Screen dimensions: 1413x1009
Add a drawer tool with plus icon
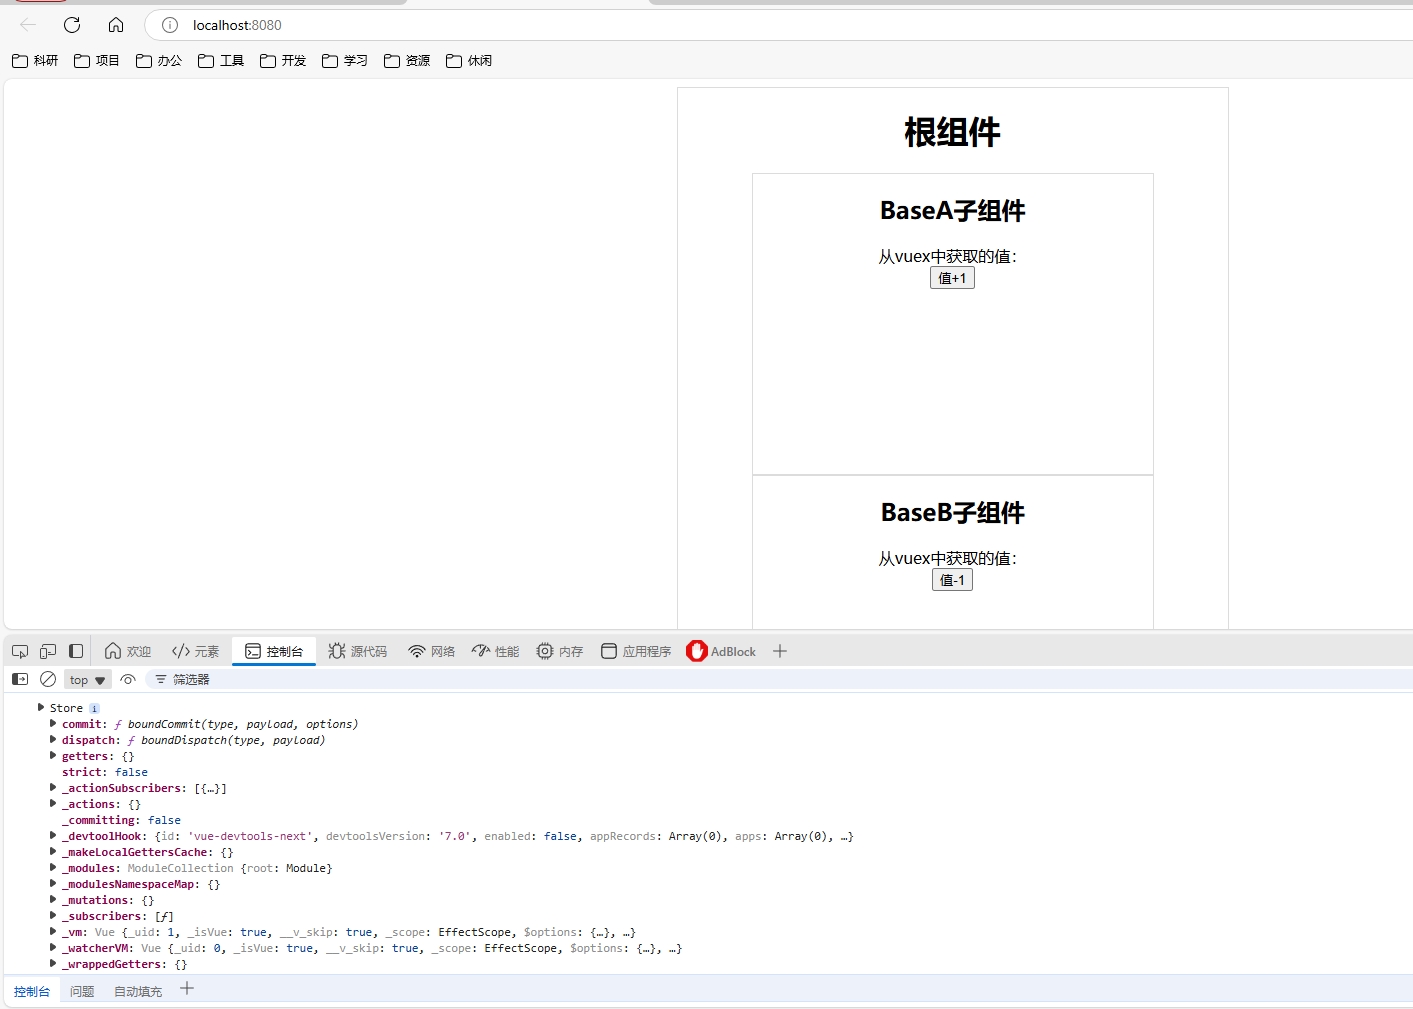click(x=187, y=989)
